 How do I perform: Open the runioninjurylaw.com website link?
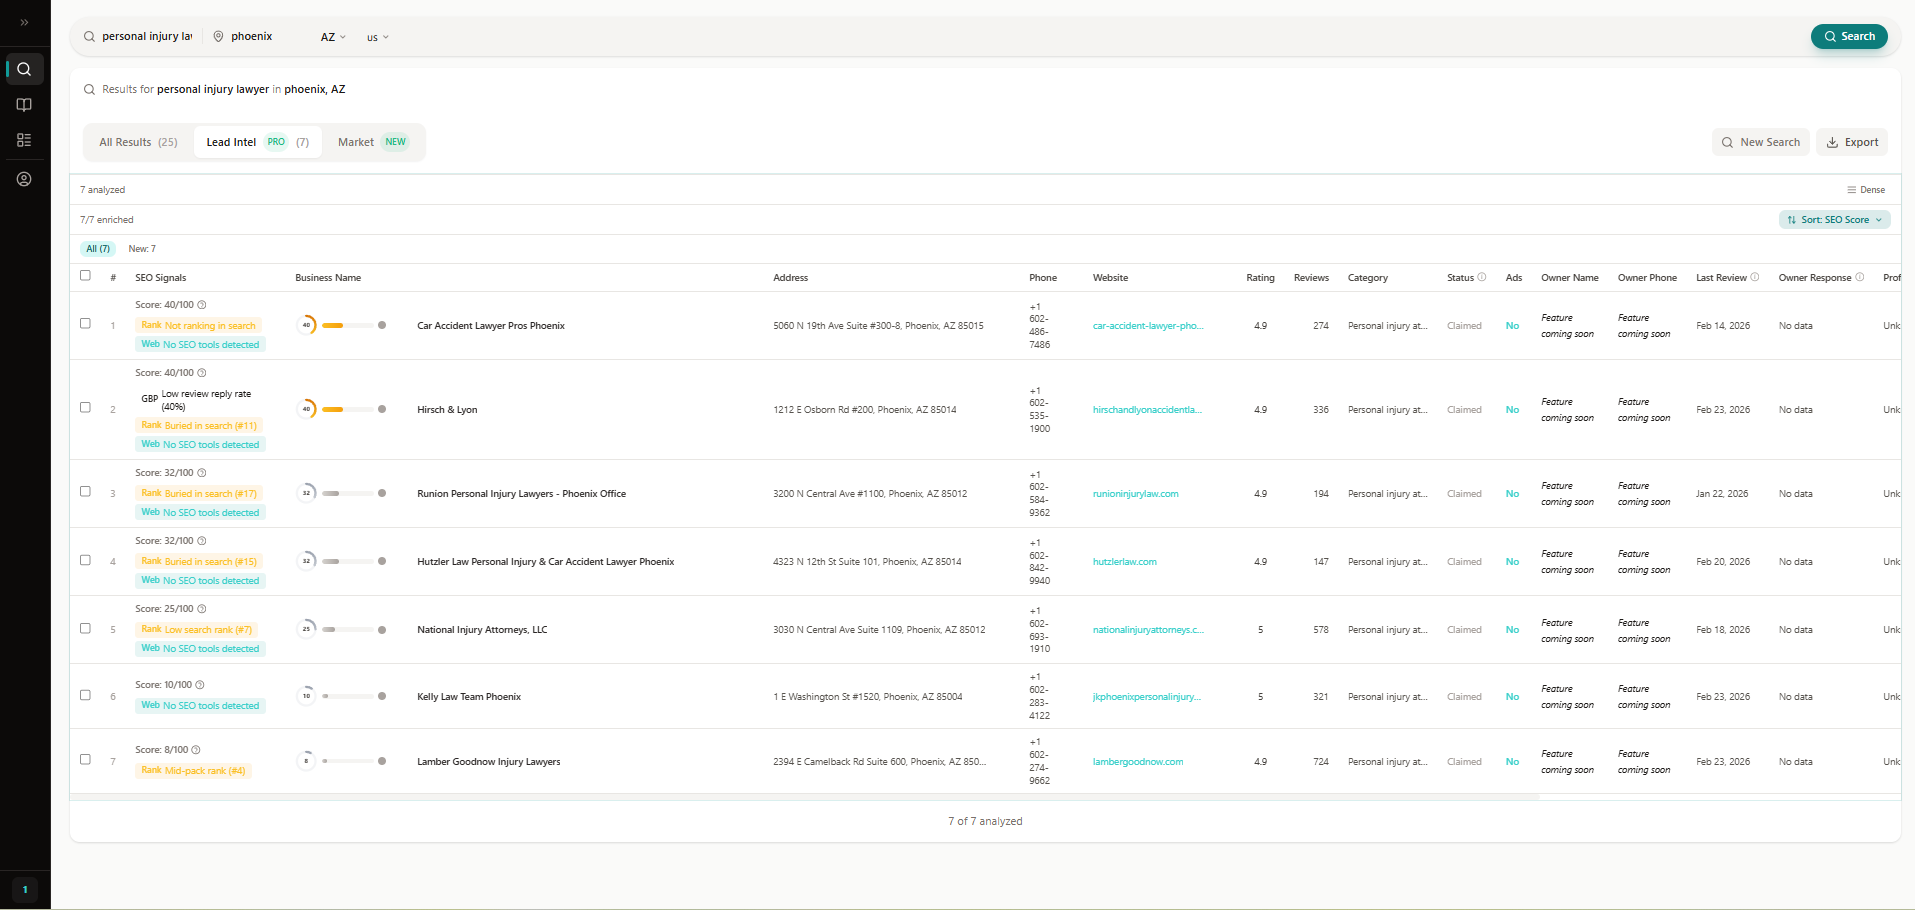[x=1135, y=494]
